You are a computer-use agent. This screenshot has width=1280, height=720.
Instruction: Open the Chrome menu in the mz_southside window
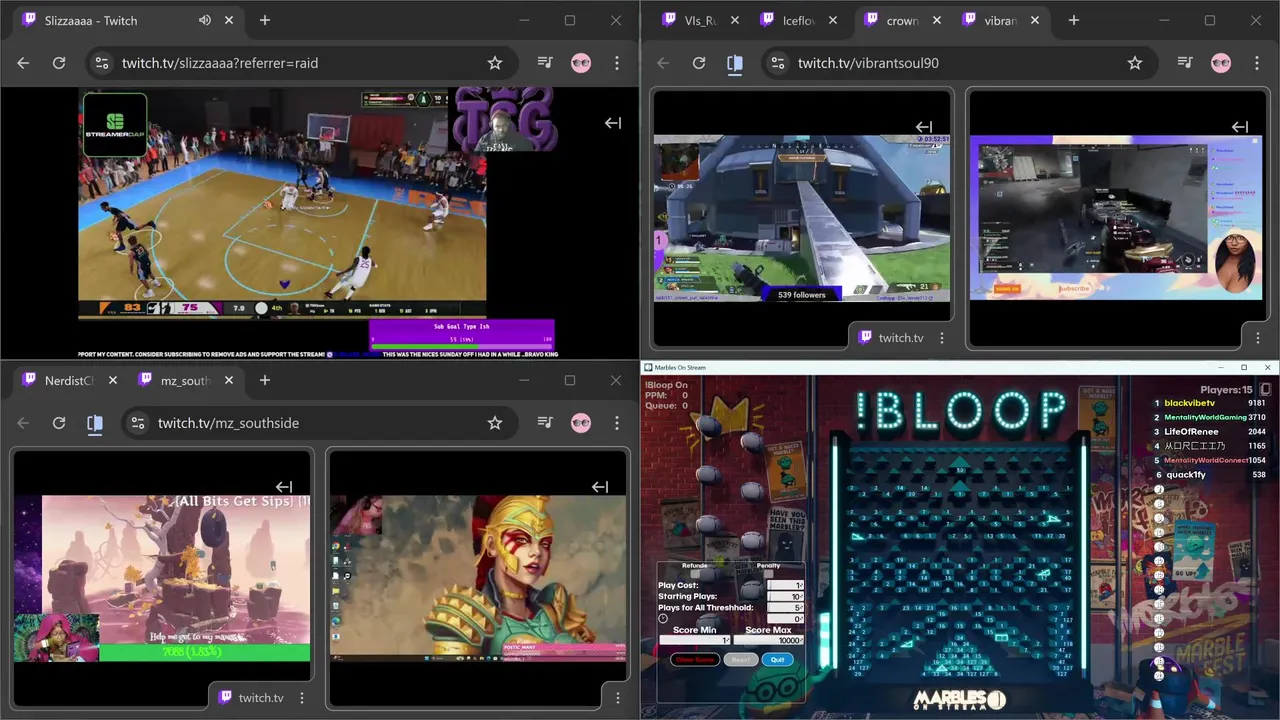(x=617, y=423)
